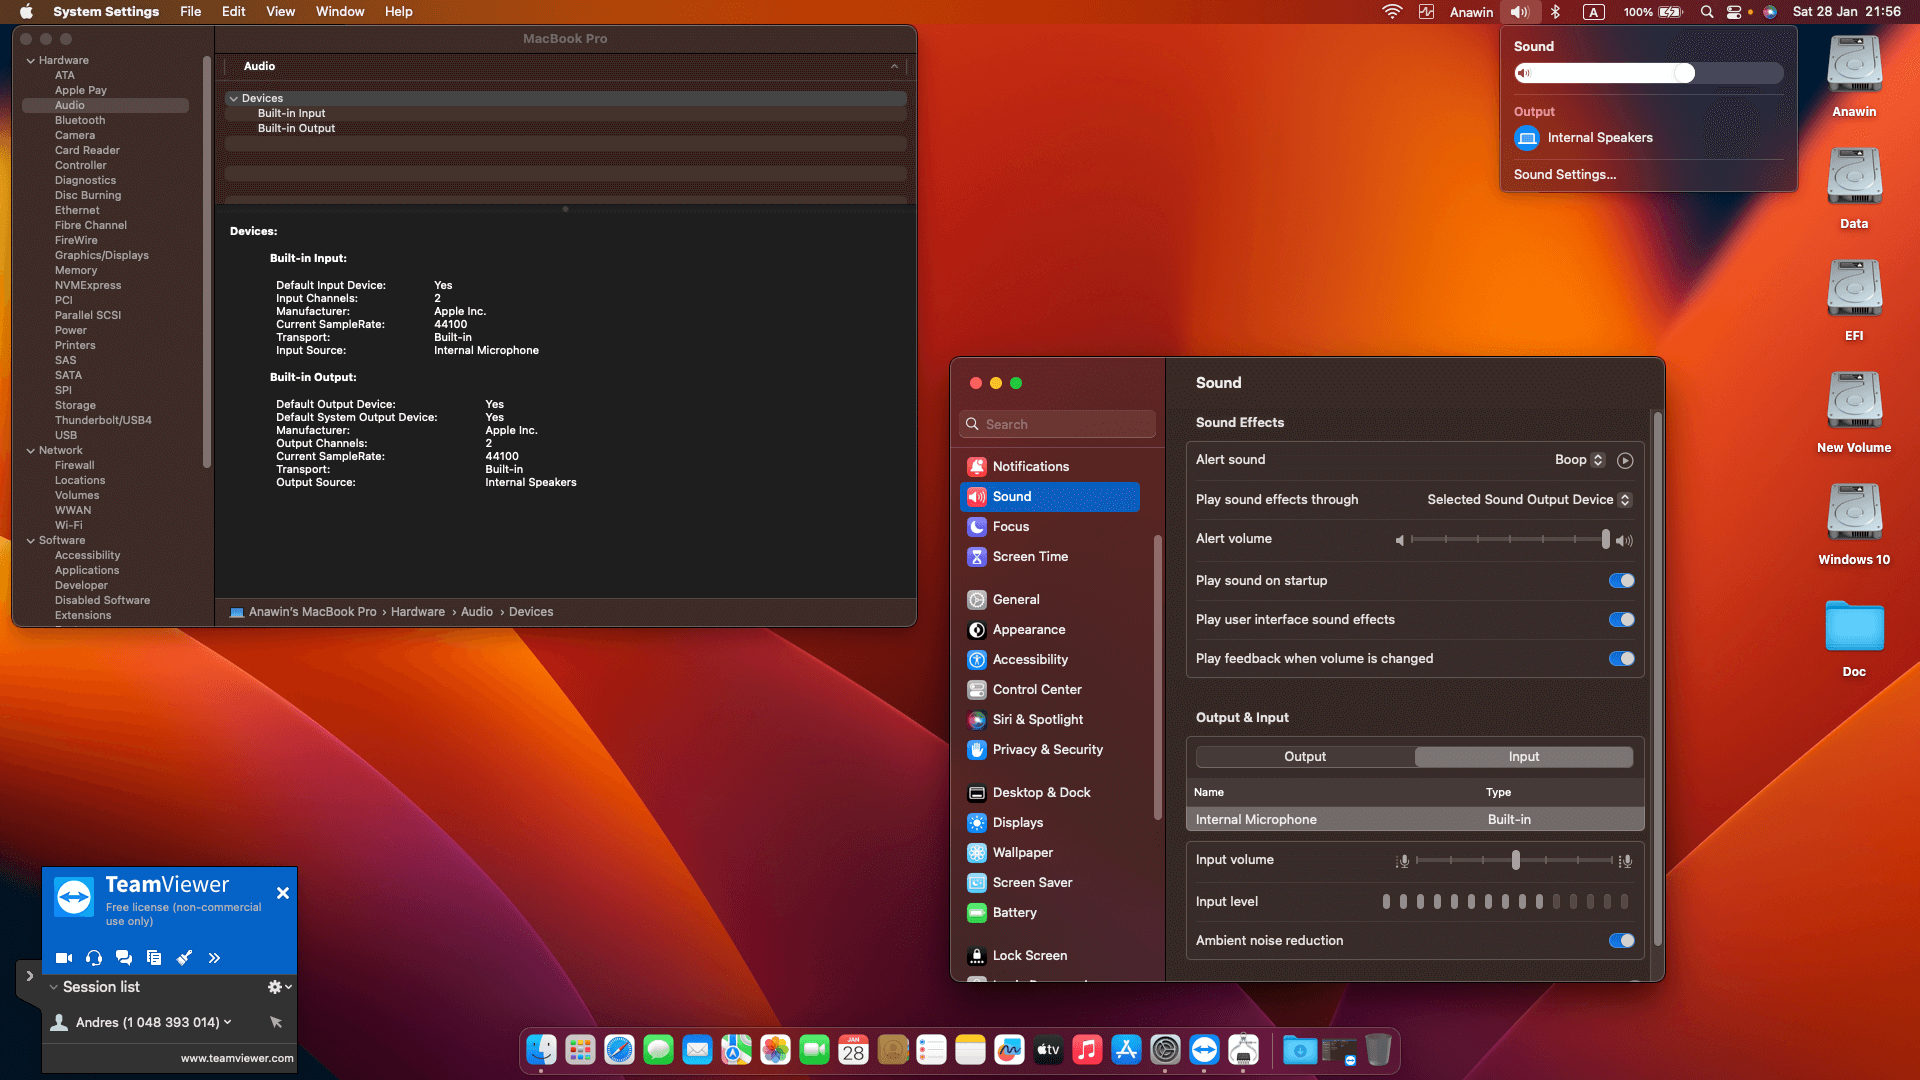Collapse the Devices section in Audio info
The height and width of the screenshot is (1080, 1920).
pyautogui.click(x=233, y=98)
